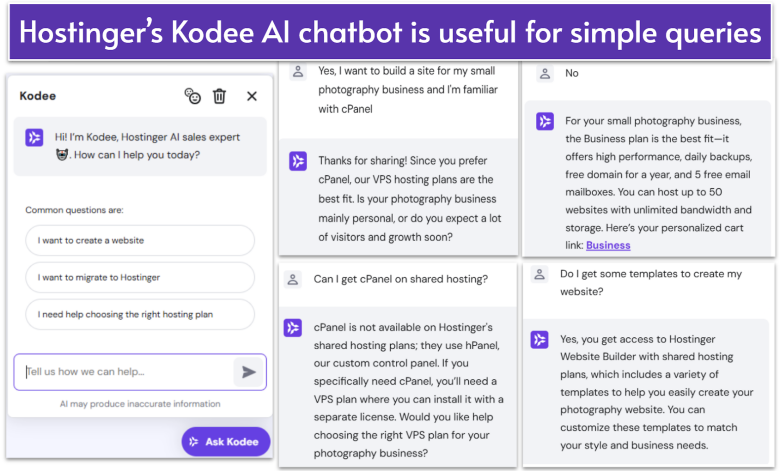The height and width of the screenshot is (471, 780).
Task: Click Kodee avatar beside 'cPanel is not available' reply
Action: coord(293,328)
